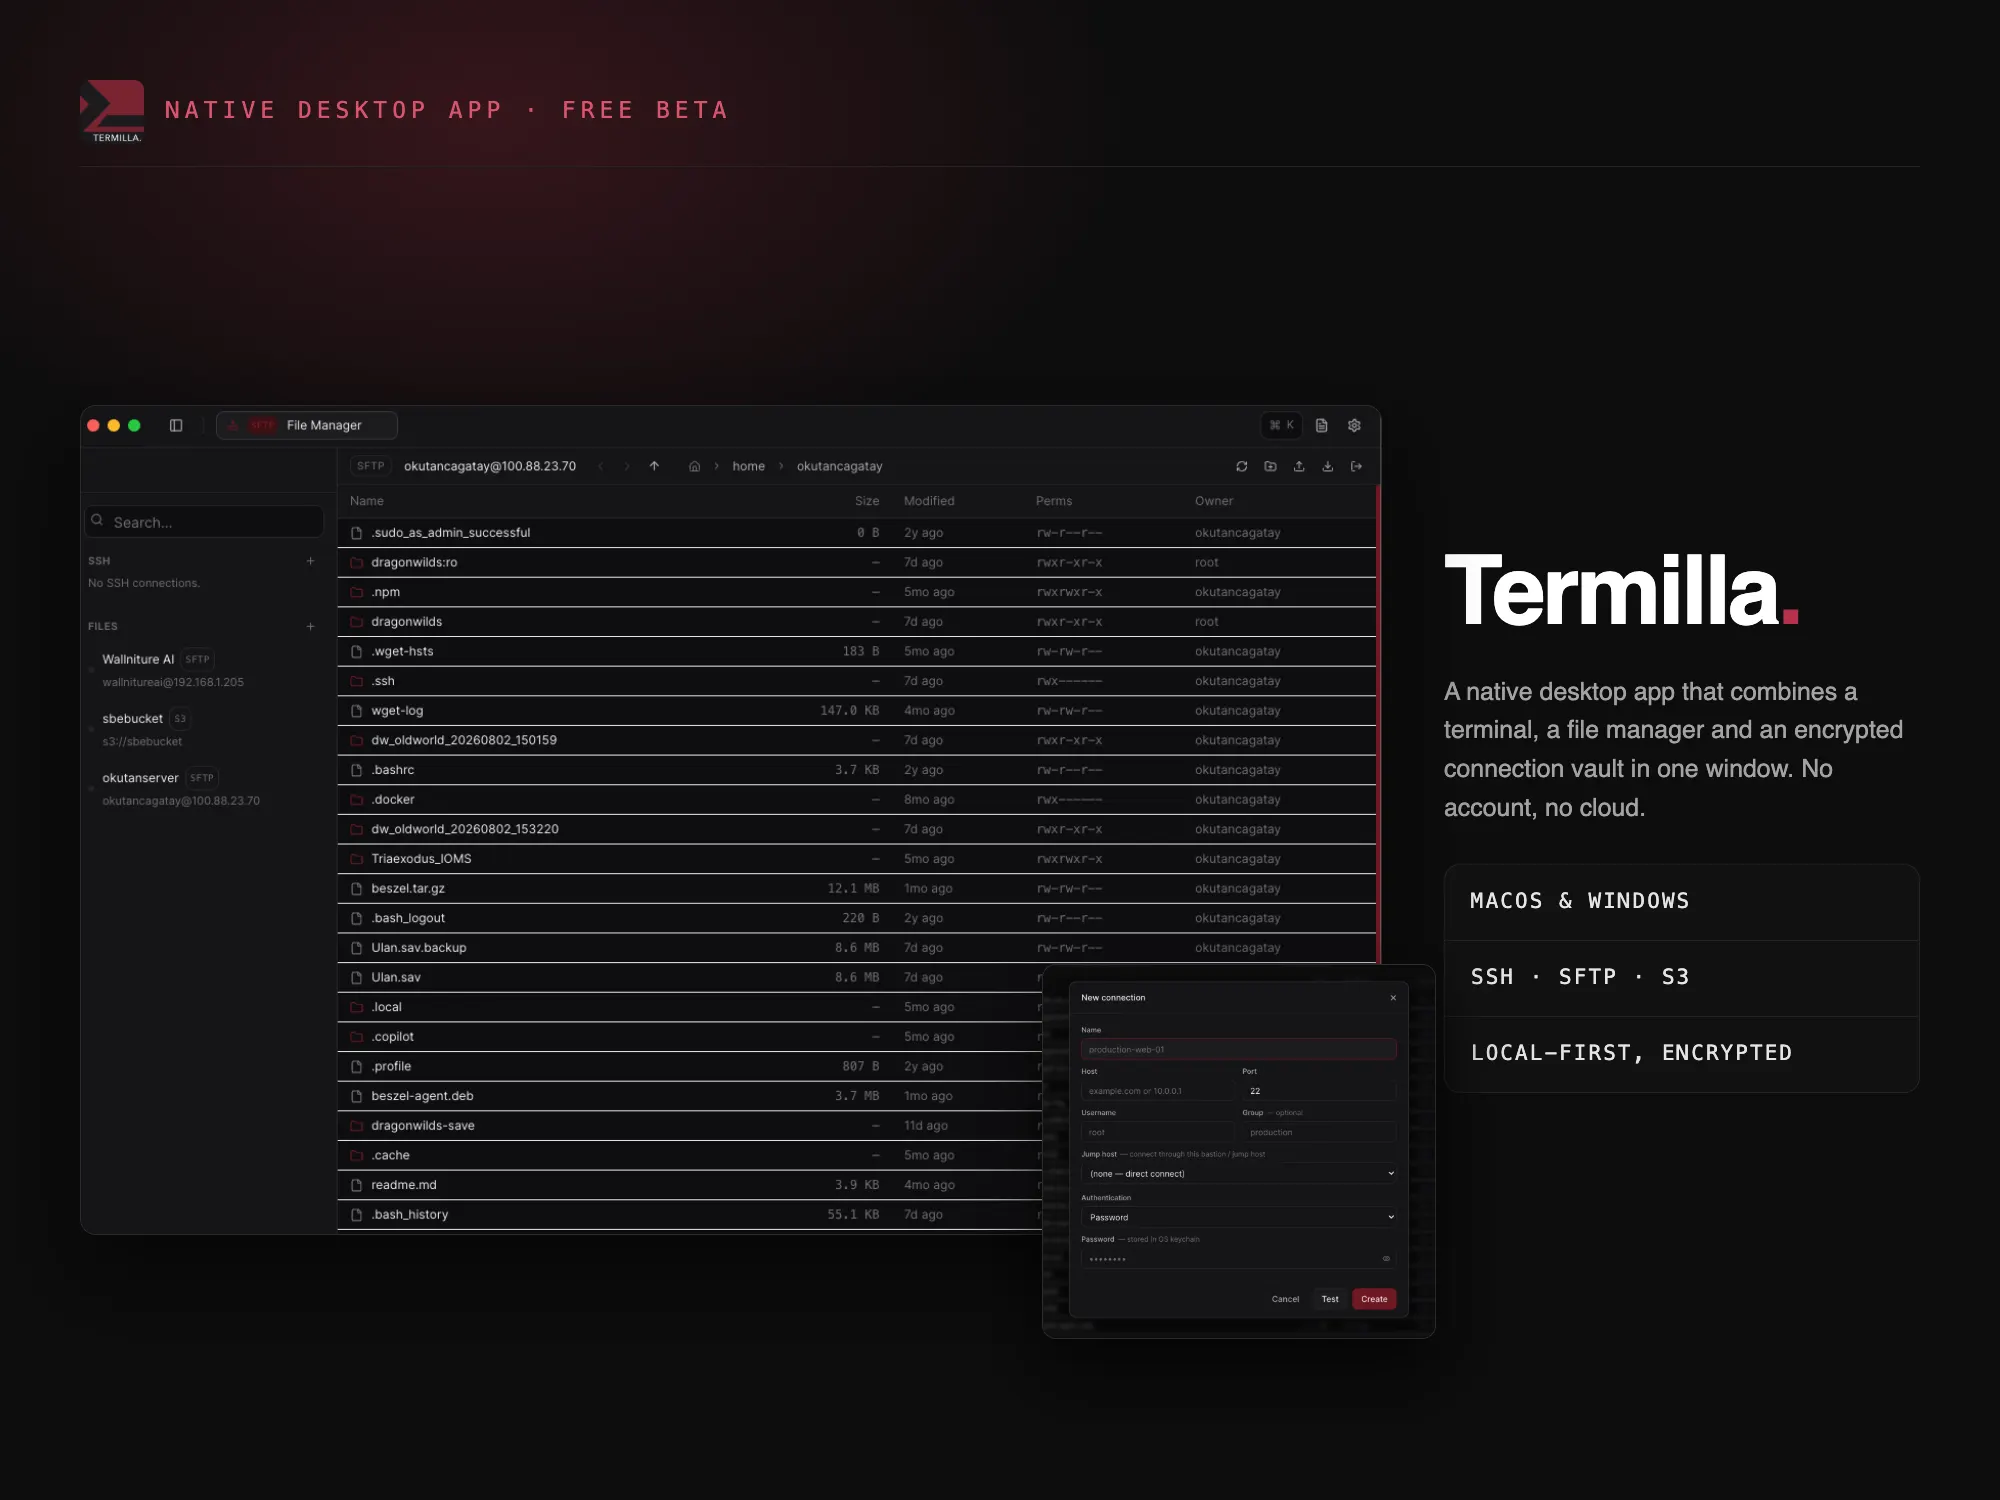The height and width of the screenshot is (1500, 2000).
Task: Create a new folder via toolbar icon
Action: point(1270,466)
